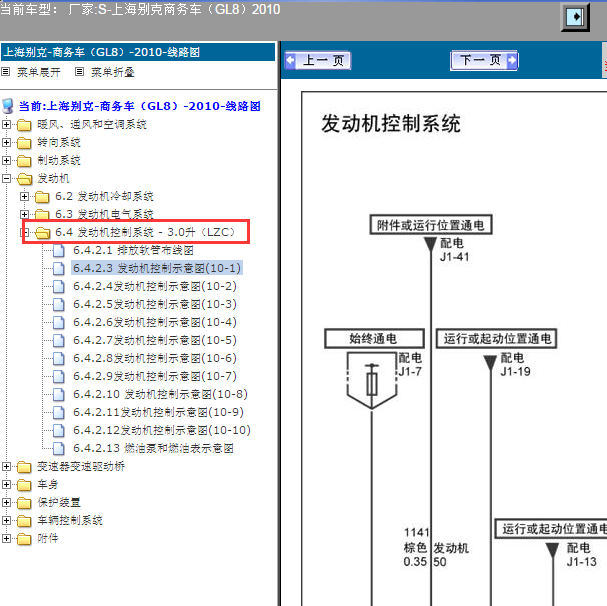Click folder icon of 附件
The height and width of the screenshot is (606, 607).
pyautogui.click(x=24, y=539)
